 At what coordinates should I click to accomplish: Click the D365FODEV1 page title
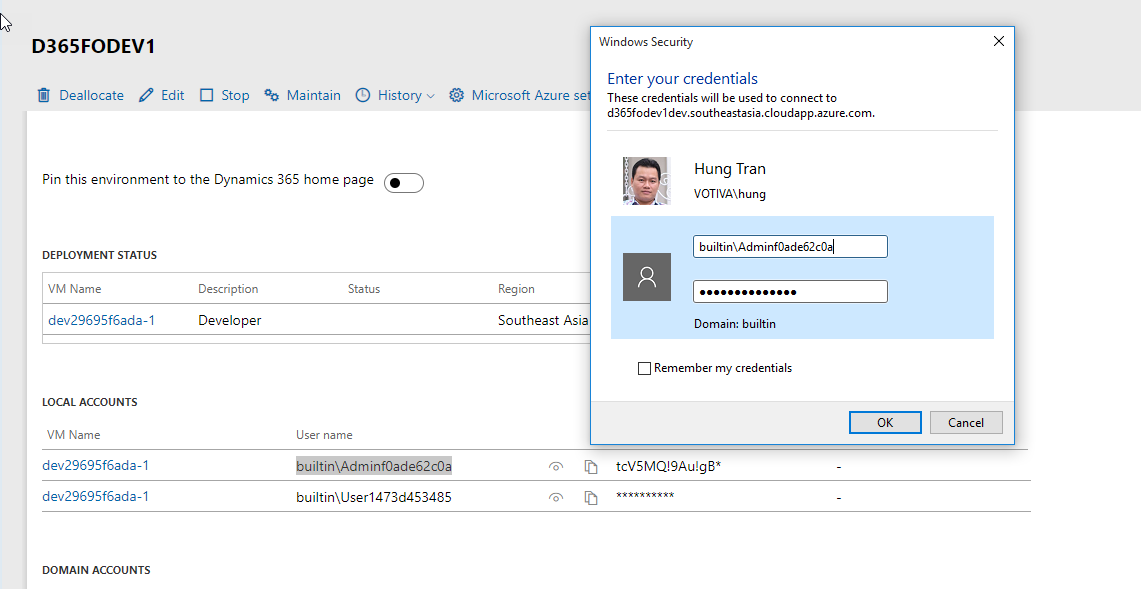click(x=93, y=47)
